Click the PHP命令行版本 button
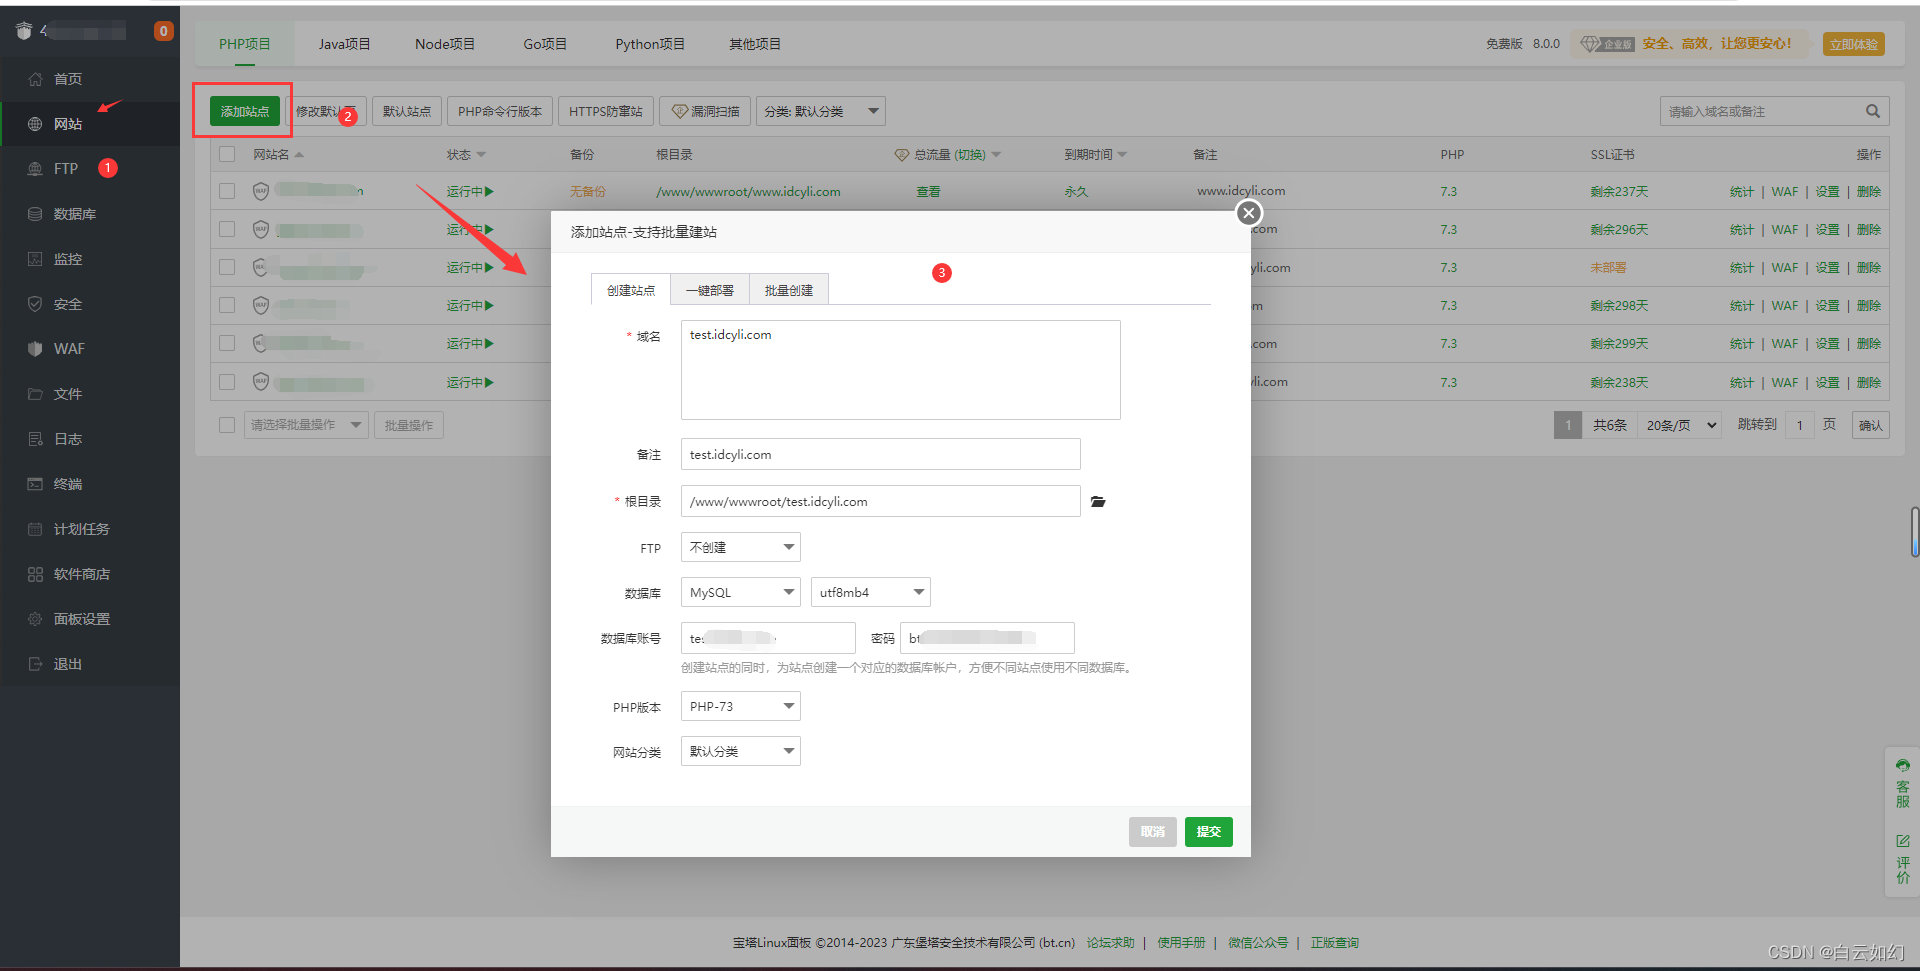The height and width of the screenshot is (971, 1920). pos(500,111)
